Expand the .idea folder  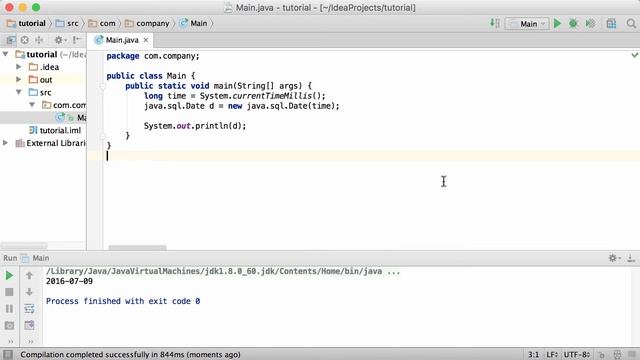18,67
